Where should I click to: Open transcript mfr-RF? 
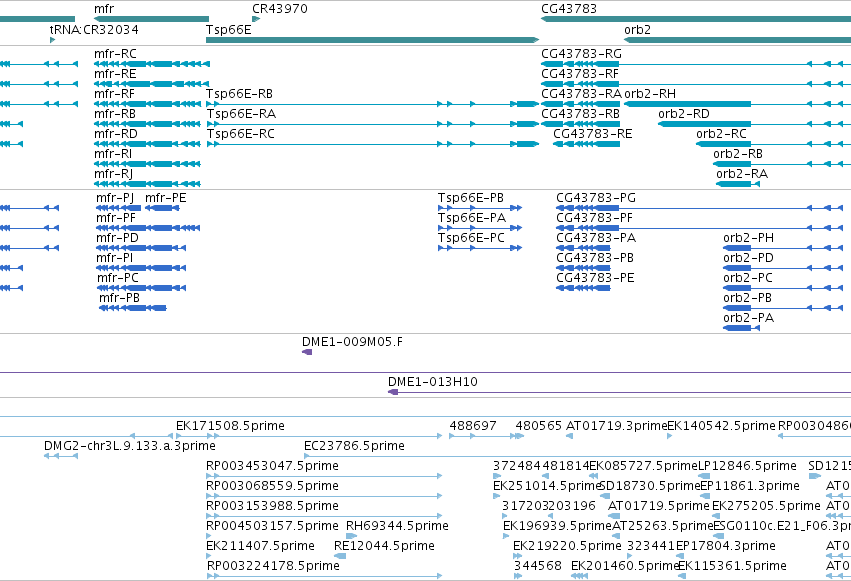click(148, 104)
